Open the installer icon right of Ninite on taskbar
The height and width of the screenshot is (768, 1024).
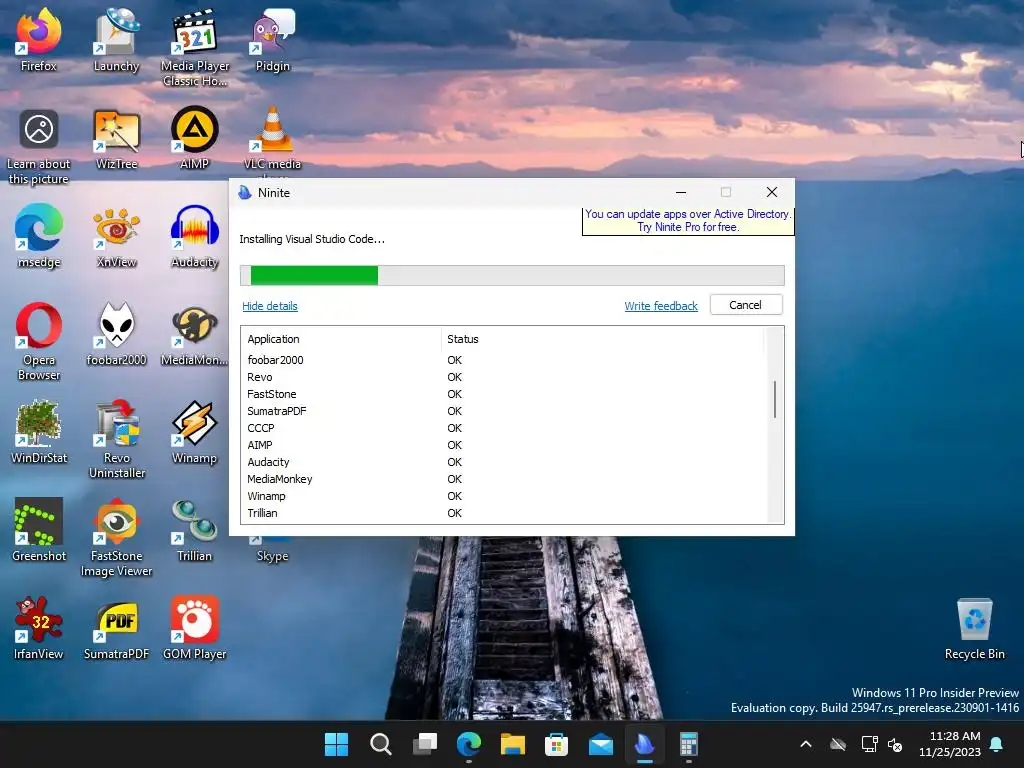coord(688,744)
